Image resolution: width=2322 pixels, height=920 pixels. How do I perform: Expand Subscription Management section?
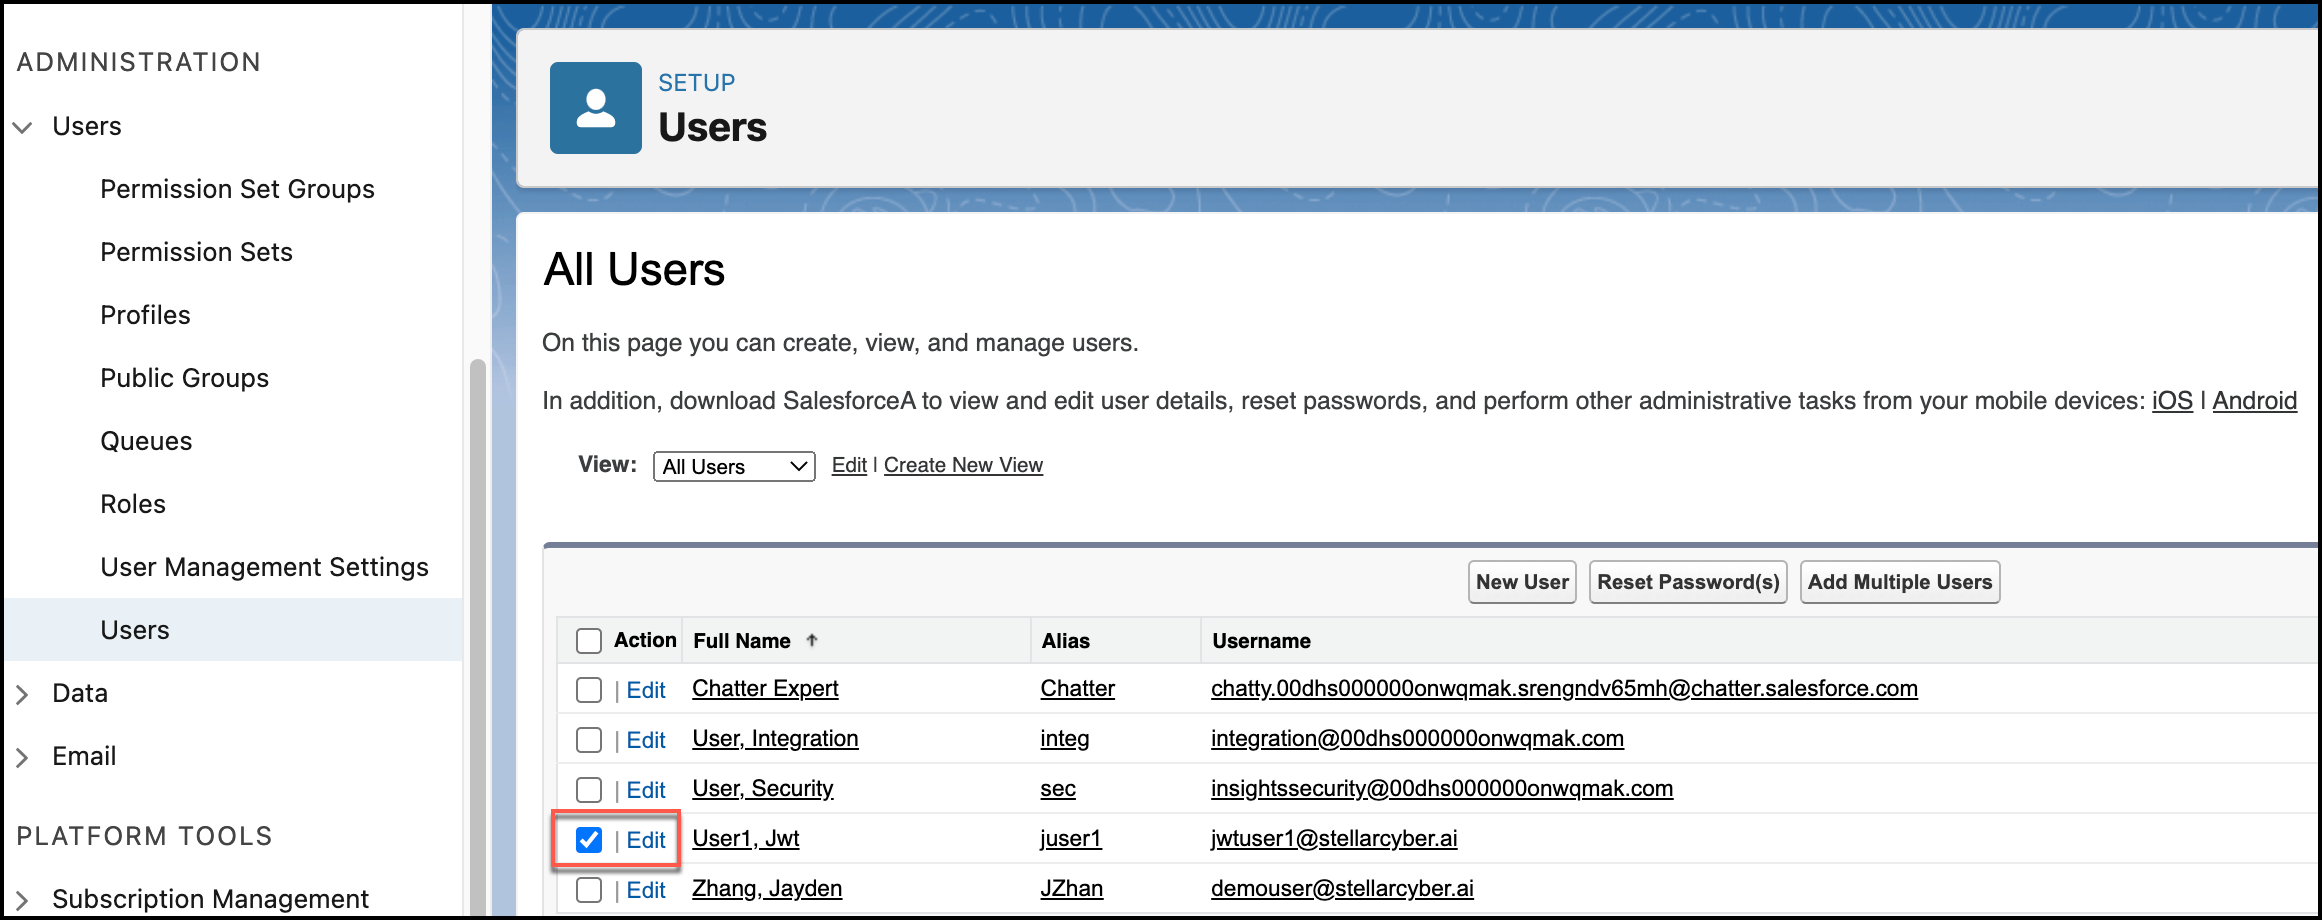[22, 900]
